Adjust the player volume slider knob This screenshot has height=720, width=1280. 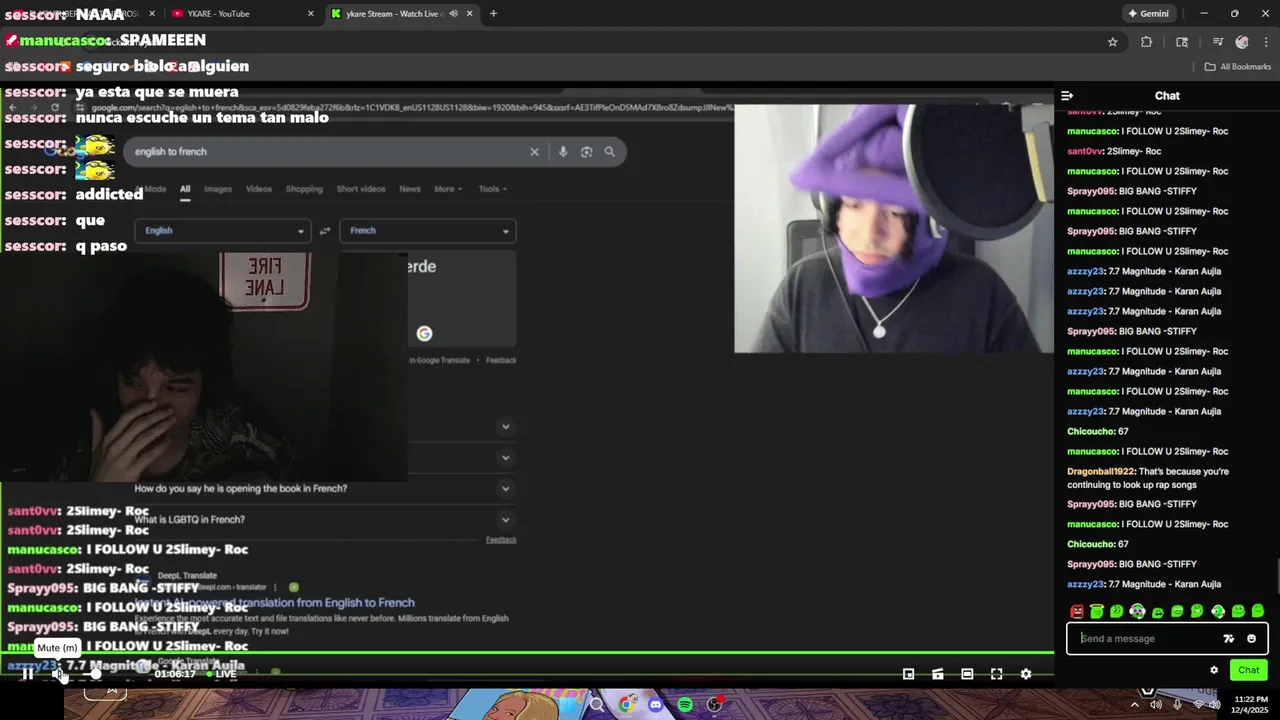(x=95, y=674)
